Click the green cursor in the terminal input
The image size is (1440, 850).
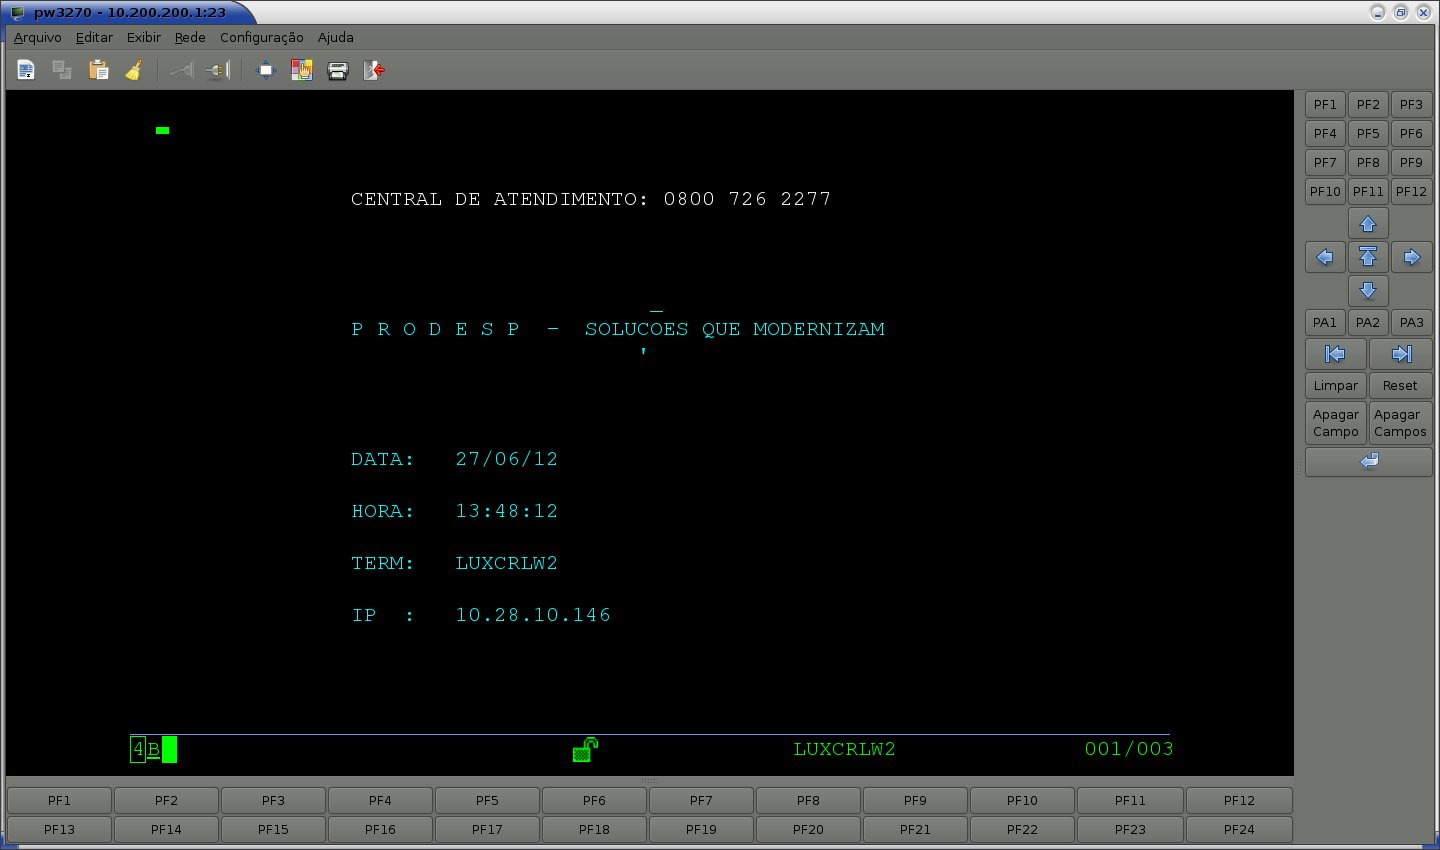pos(162,130)
